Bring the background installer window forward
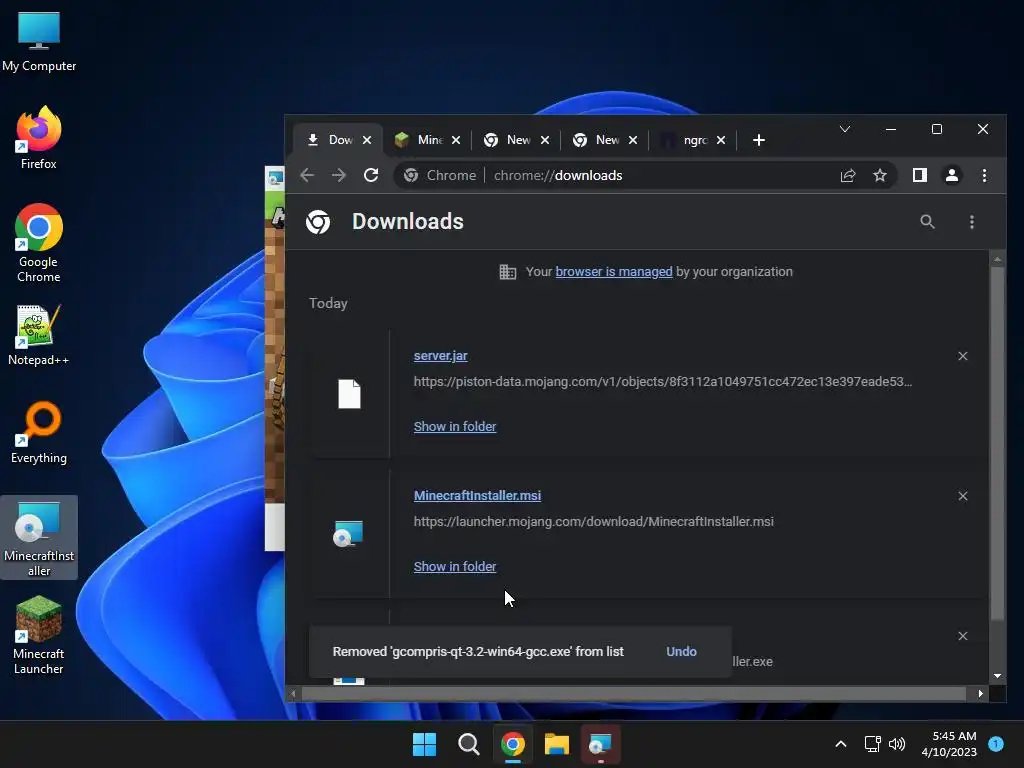 [x=275, y=358]
